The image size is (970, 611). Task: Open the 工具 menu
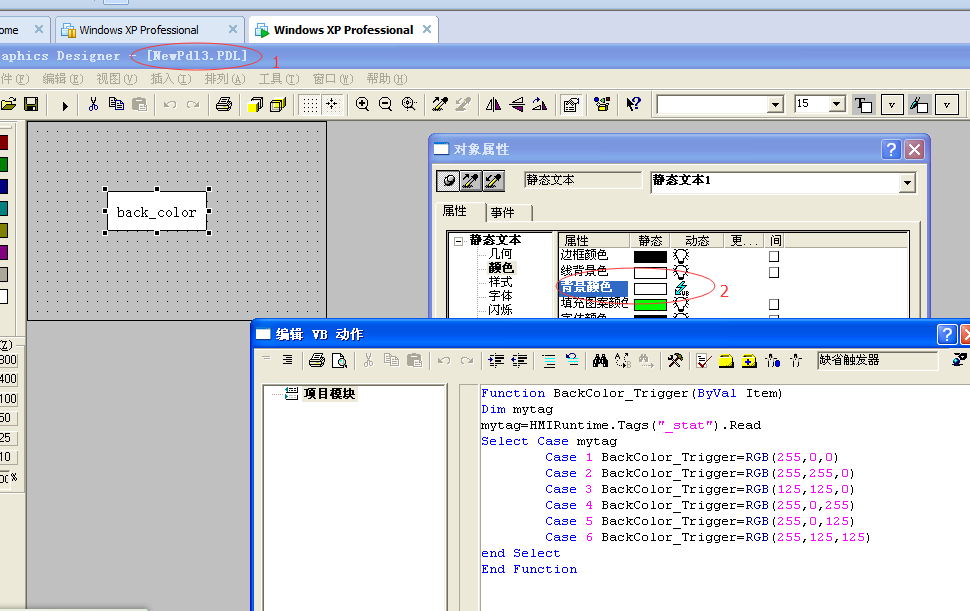pos(279,79)
